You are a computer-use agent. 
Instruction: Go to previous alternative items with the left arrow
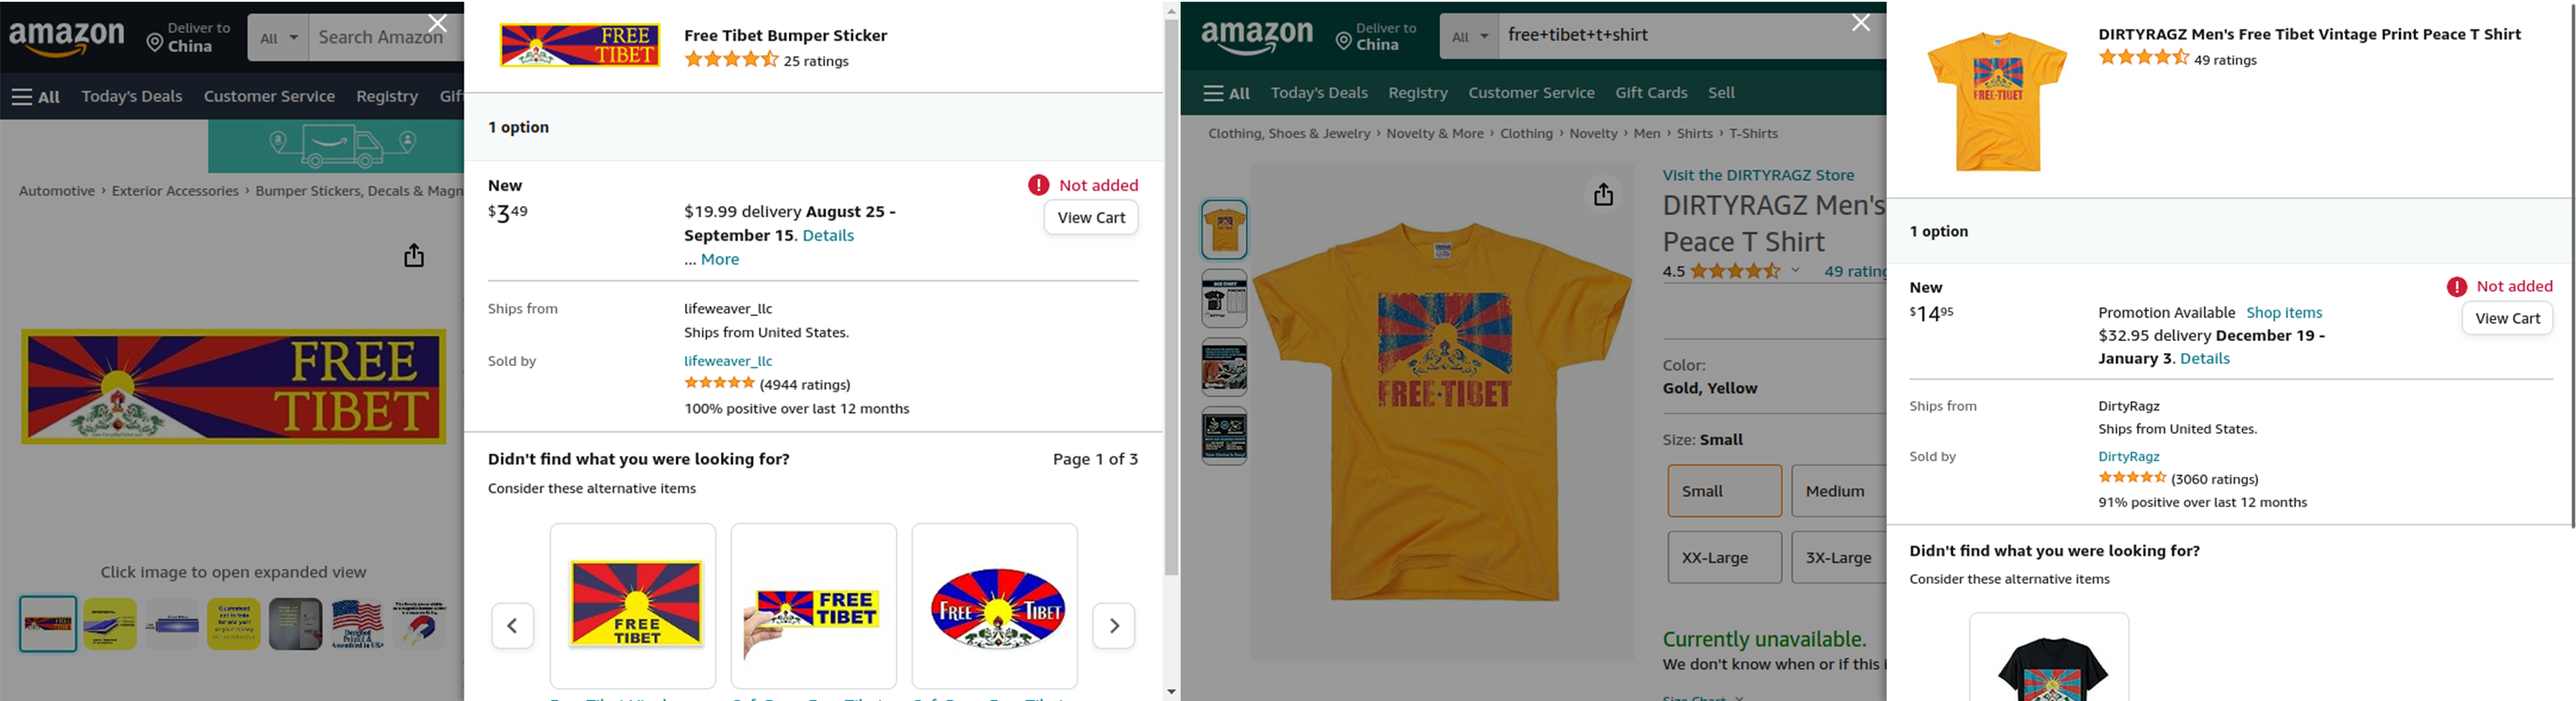[x=513, y=626]
